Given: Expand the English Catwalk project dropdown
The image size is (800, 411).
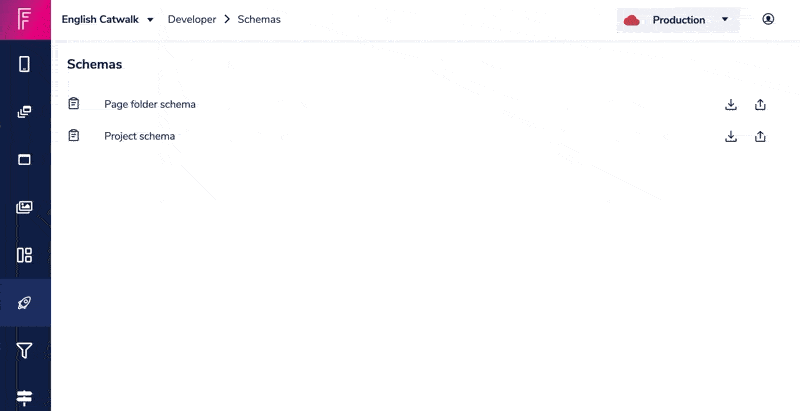Looking at the screenshot, I should [108, 19].
